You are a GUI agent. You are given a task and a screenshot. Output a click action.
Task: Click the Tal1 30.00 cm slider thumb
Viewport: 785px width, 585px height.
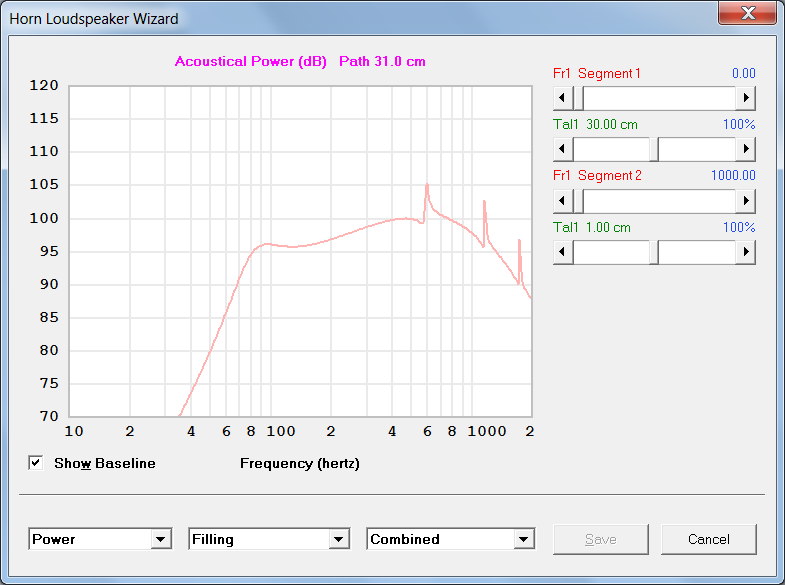654,149
